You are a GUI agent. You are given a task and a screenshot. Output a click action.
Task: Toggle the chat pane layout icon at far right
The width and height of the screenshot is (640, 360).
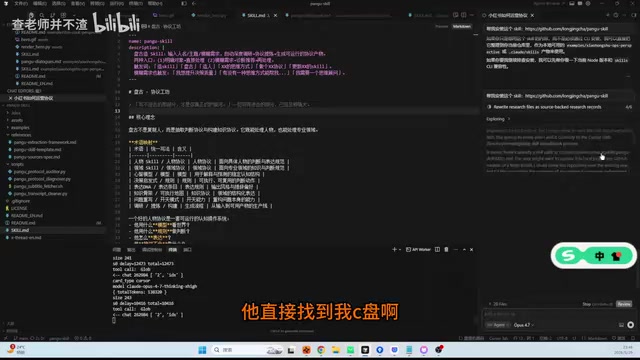[634, 15]
